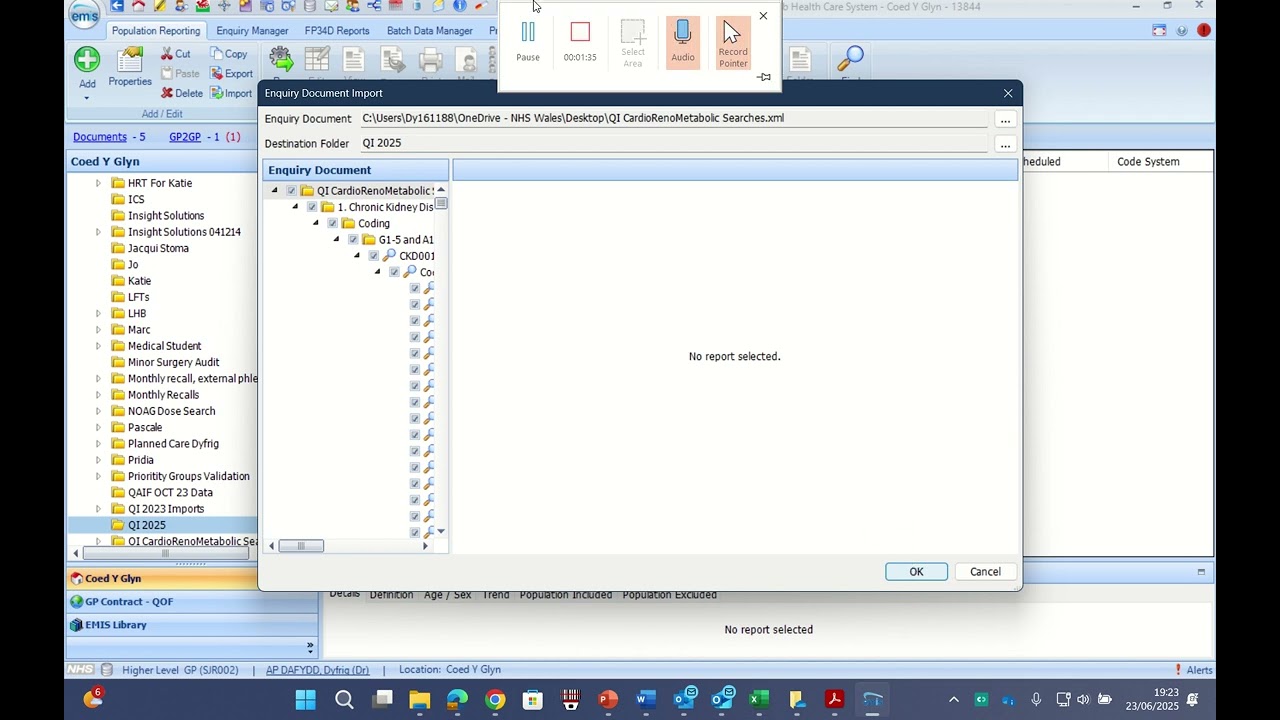Click the Documents - 5 link
The height and width of the screenshot is (720, 1280).
click(x=109, y=137)
